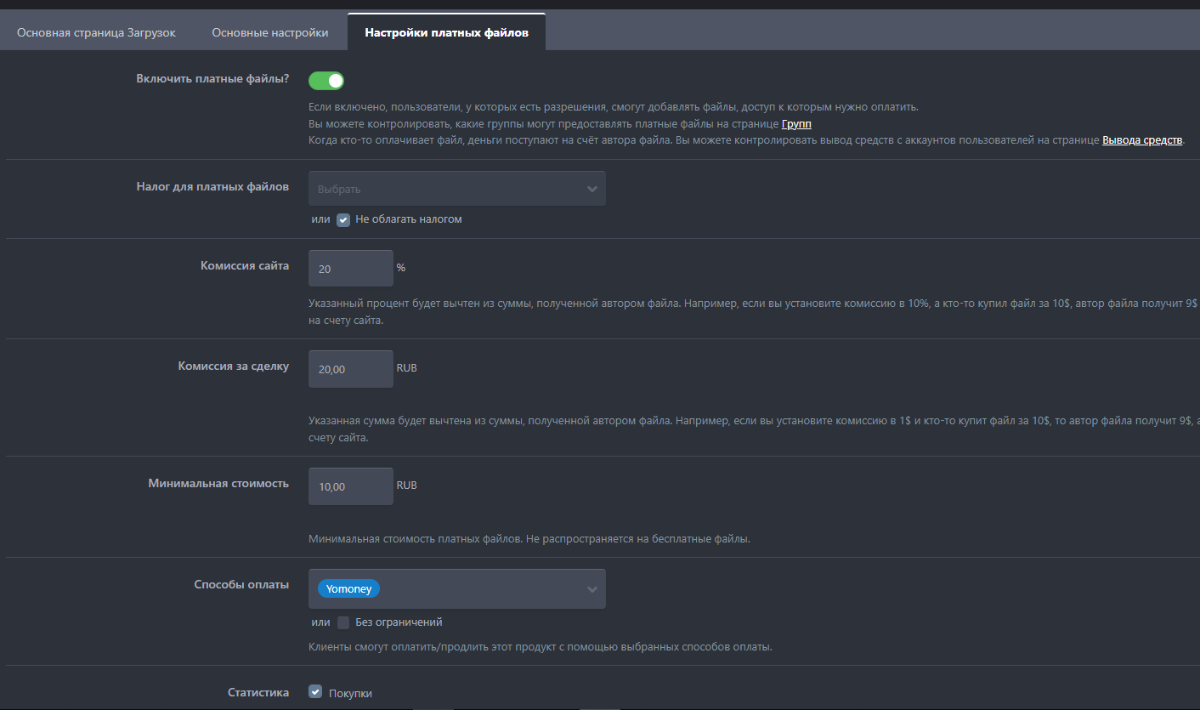
Task: Switch to 'Основная страница Загрузок' tab
Action: [x=96, y=33]
